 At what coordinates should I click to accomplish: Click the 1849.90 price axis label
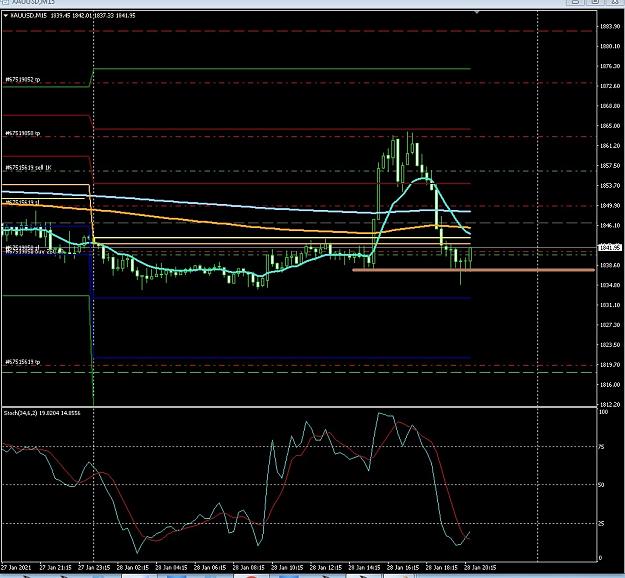(x=610, y=206)
